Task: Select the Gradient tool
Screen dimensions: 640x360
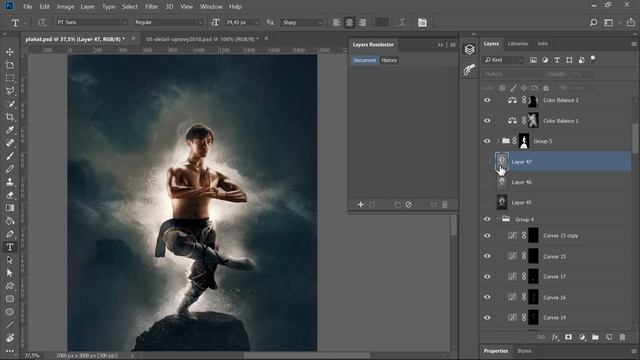Action: pyautogui.click(x=10, y=208)
